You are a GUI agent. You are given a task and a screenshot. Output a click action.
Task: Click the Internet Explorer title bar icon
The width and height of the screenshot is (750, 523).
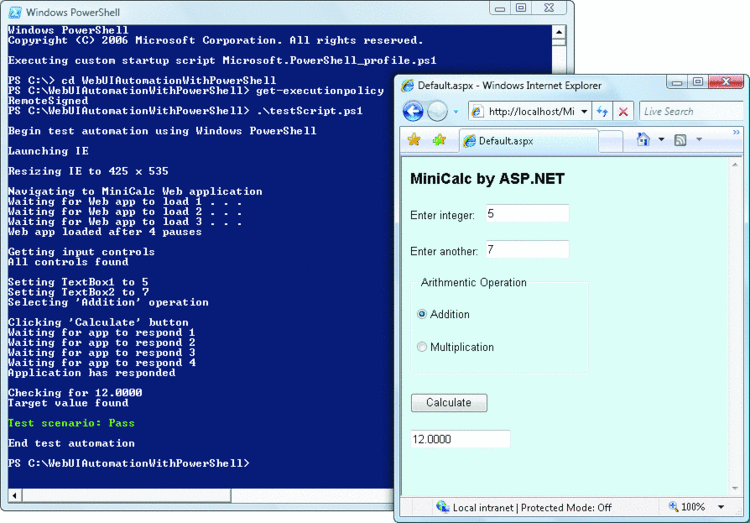[x=407, y=86]
